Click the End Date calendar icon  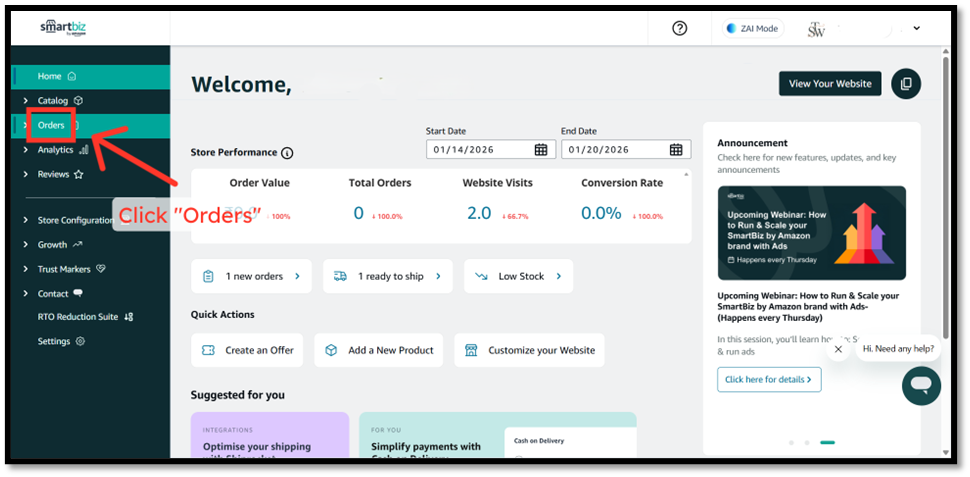[x=676, y=150]
